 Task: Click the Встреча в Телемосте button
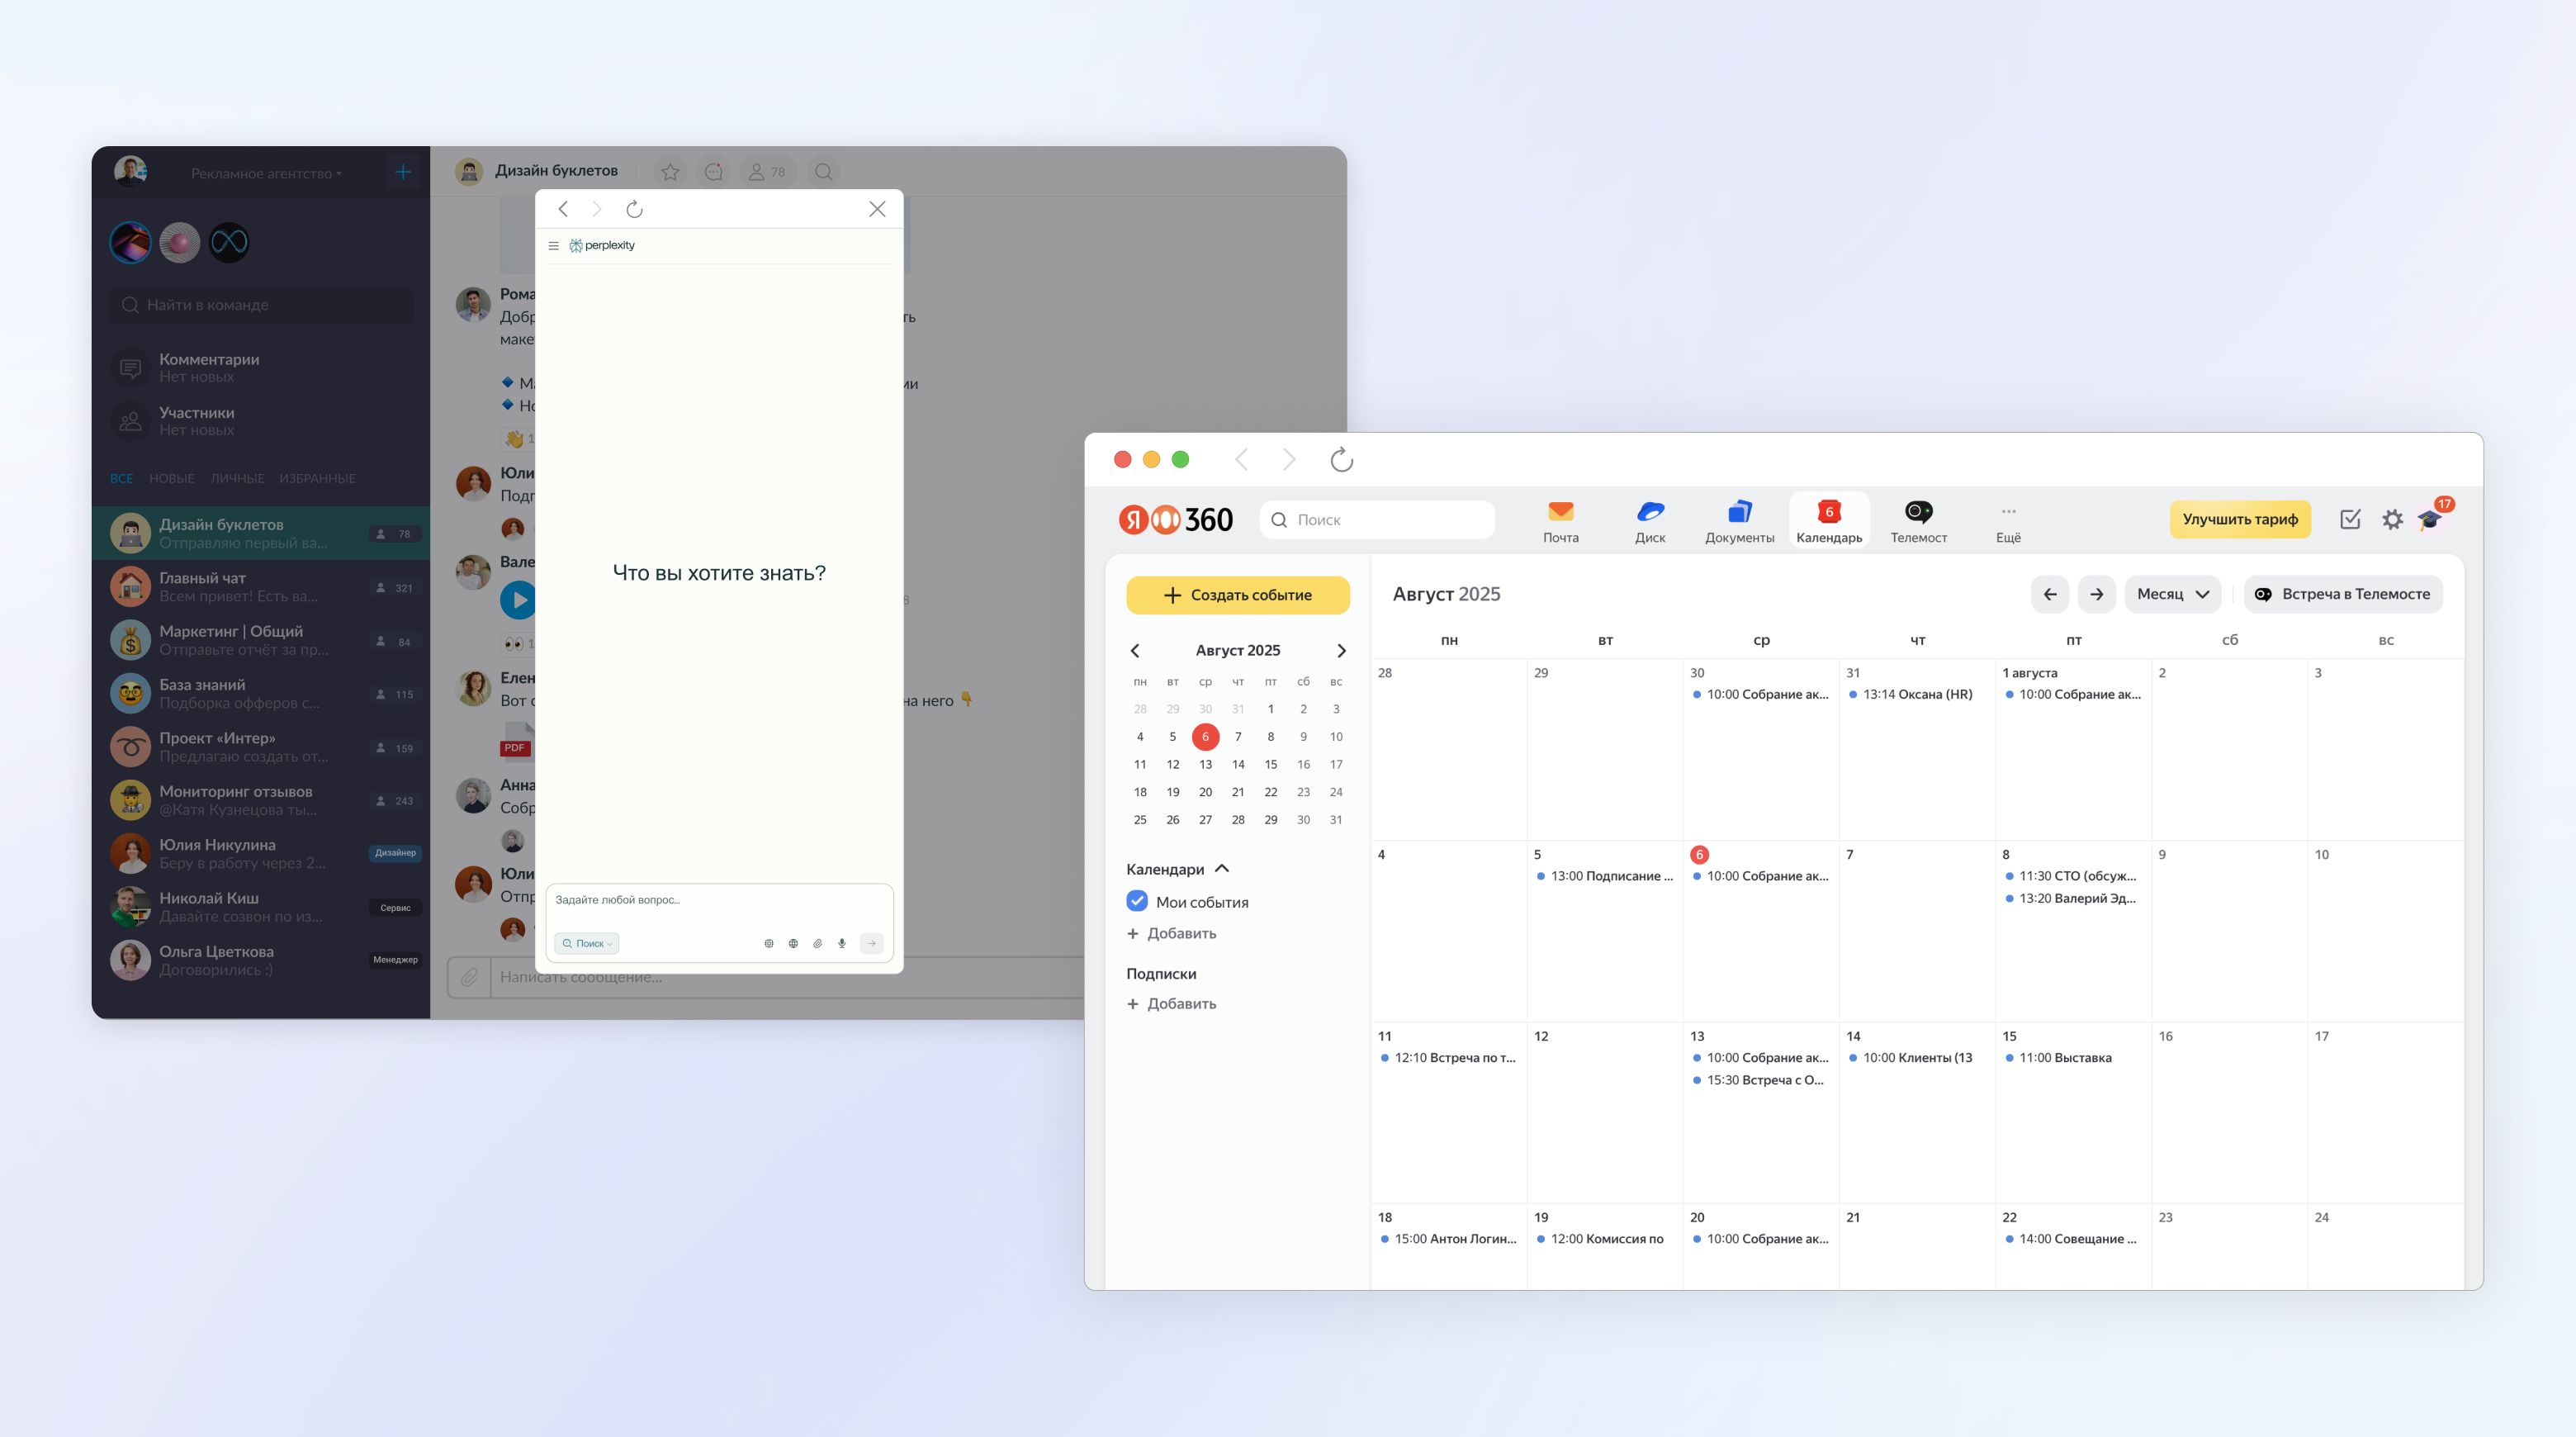[2342, 594]
